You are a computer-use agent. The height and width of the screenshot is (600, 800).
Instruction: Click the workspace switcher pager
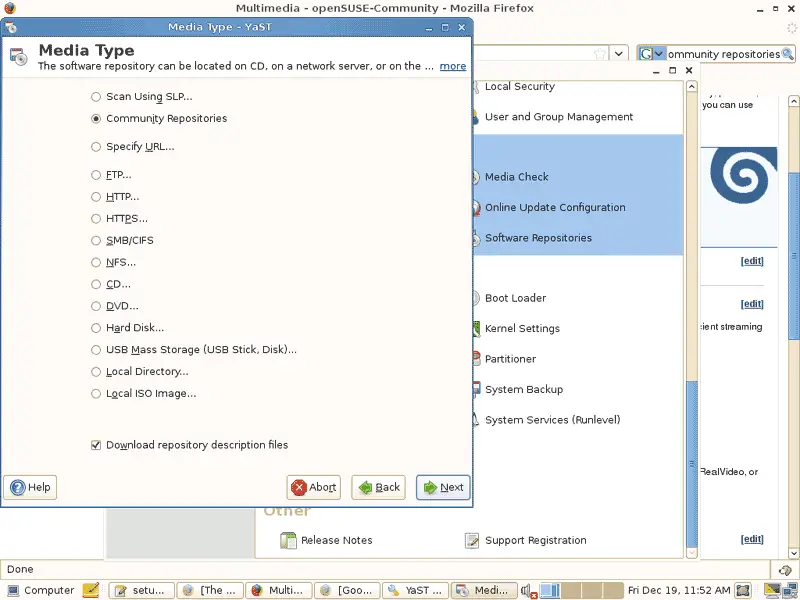tap(582, 590)
